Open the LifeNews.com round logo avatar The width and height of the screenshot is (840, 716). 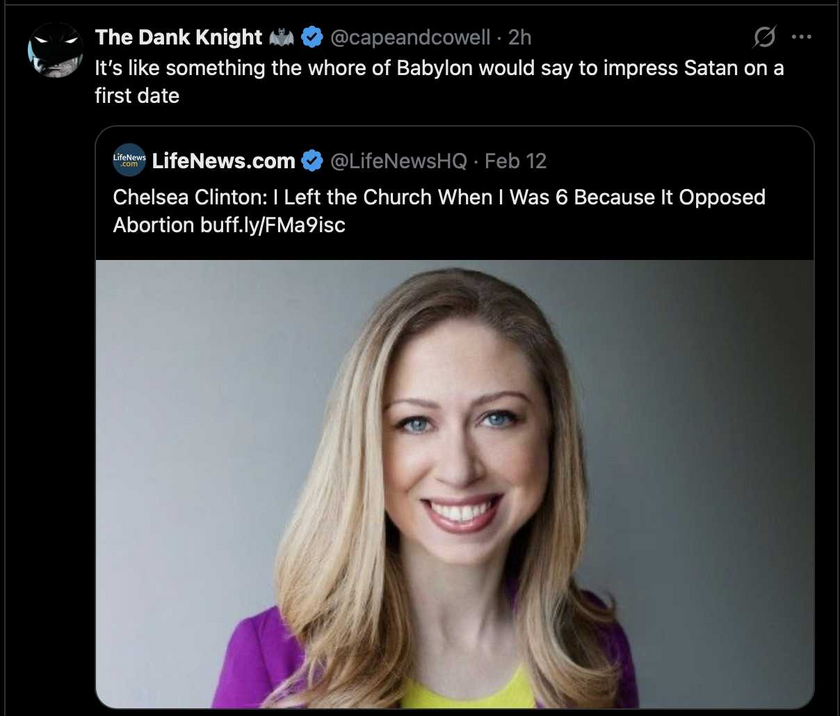pyautogui.click(x=129, y=160)
